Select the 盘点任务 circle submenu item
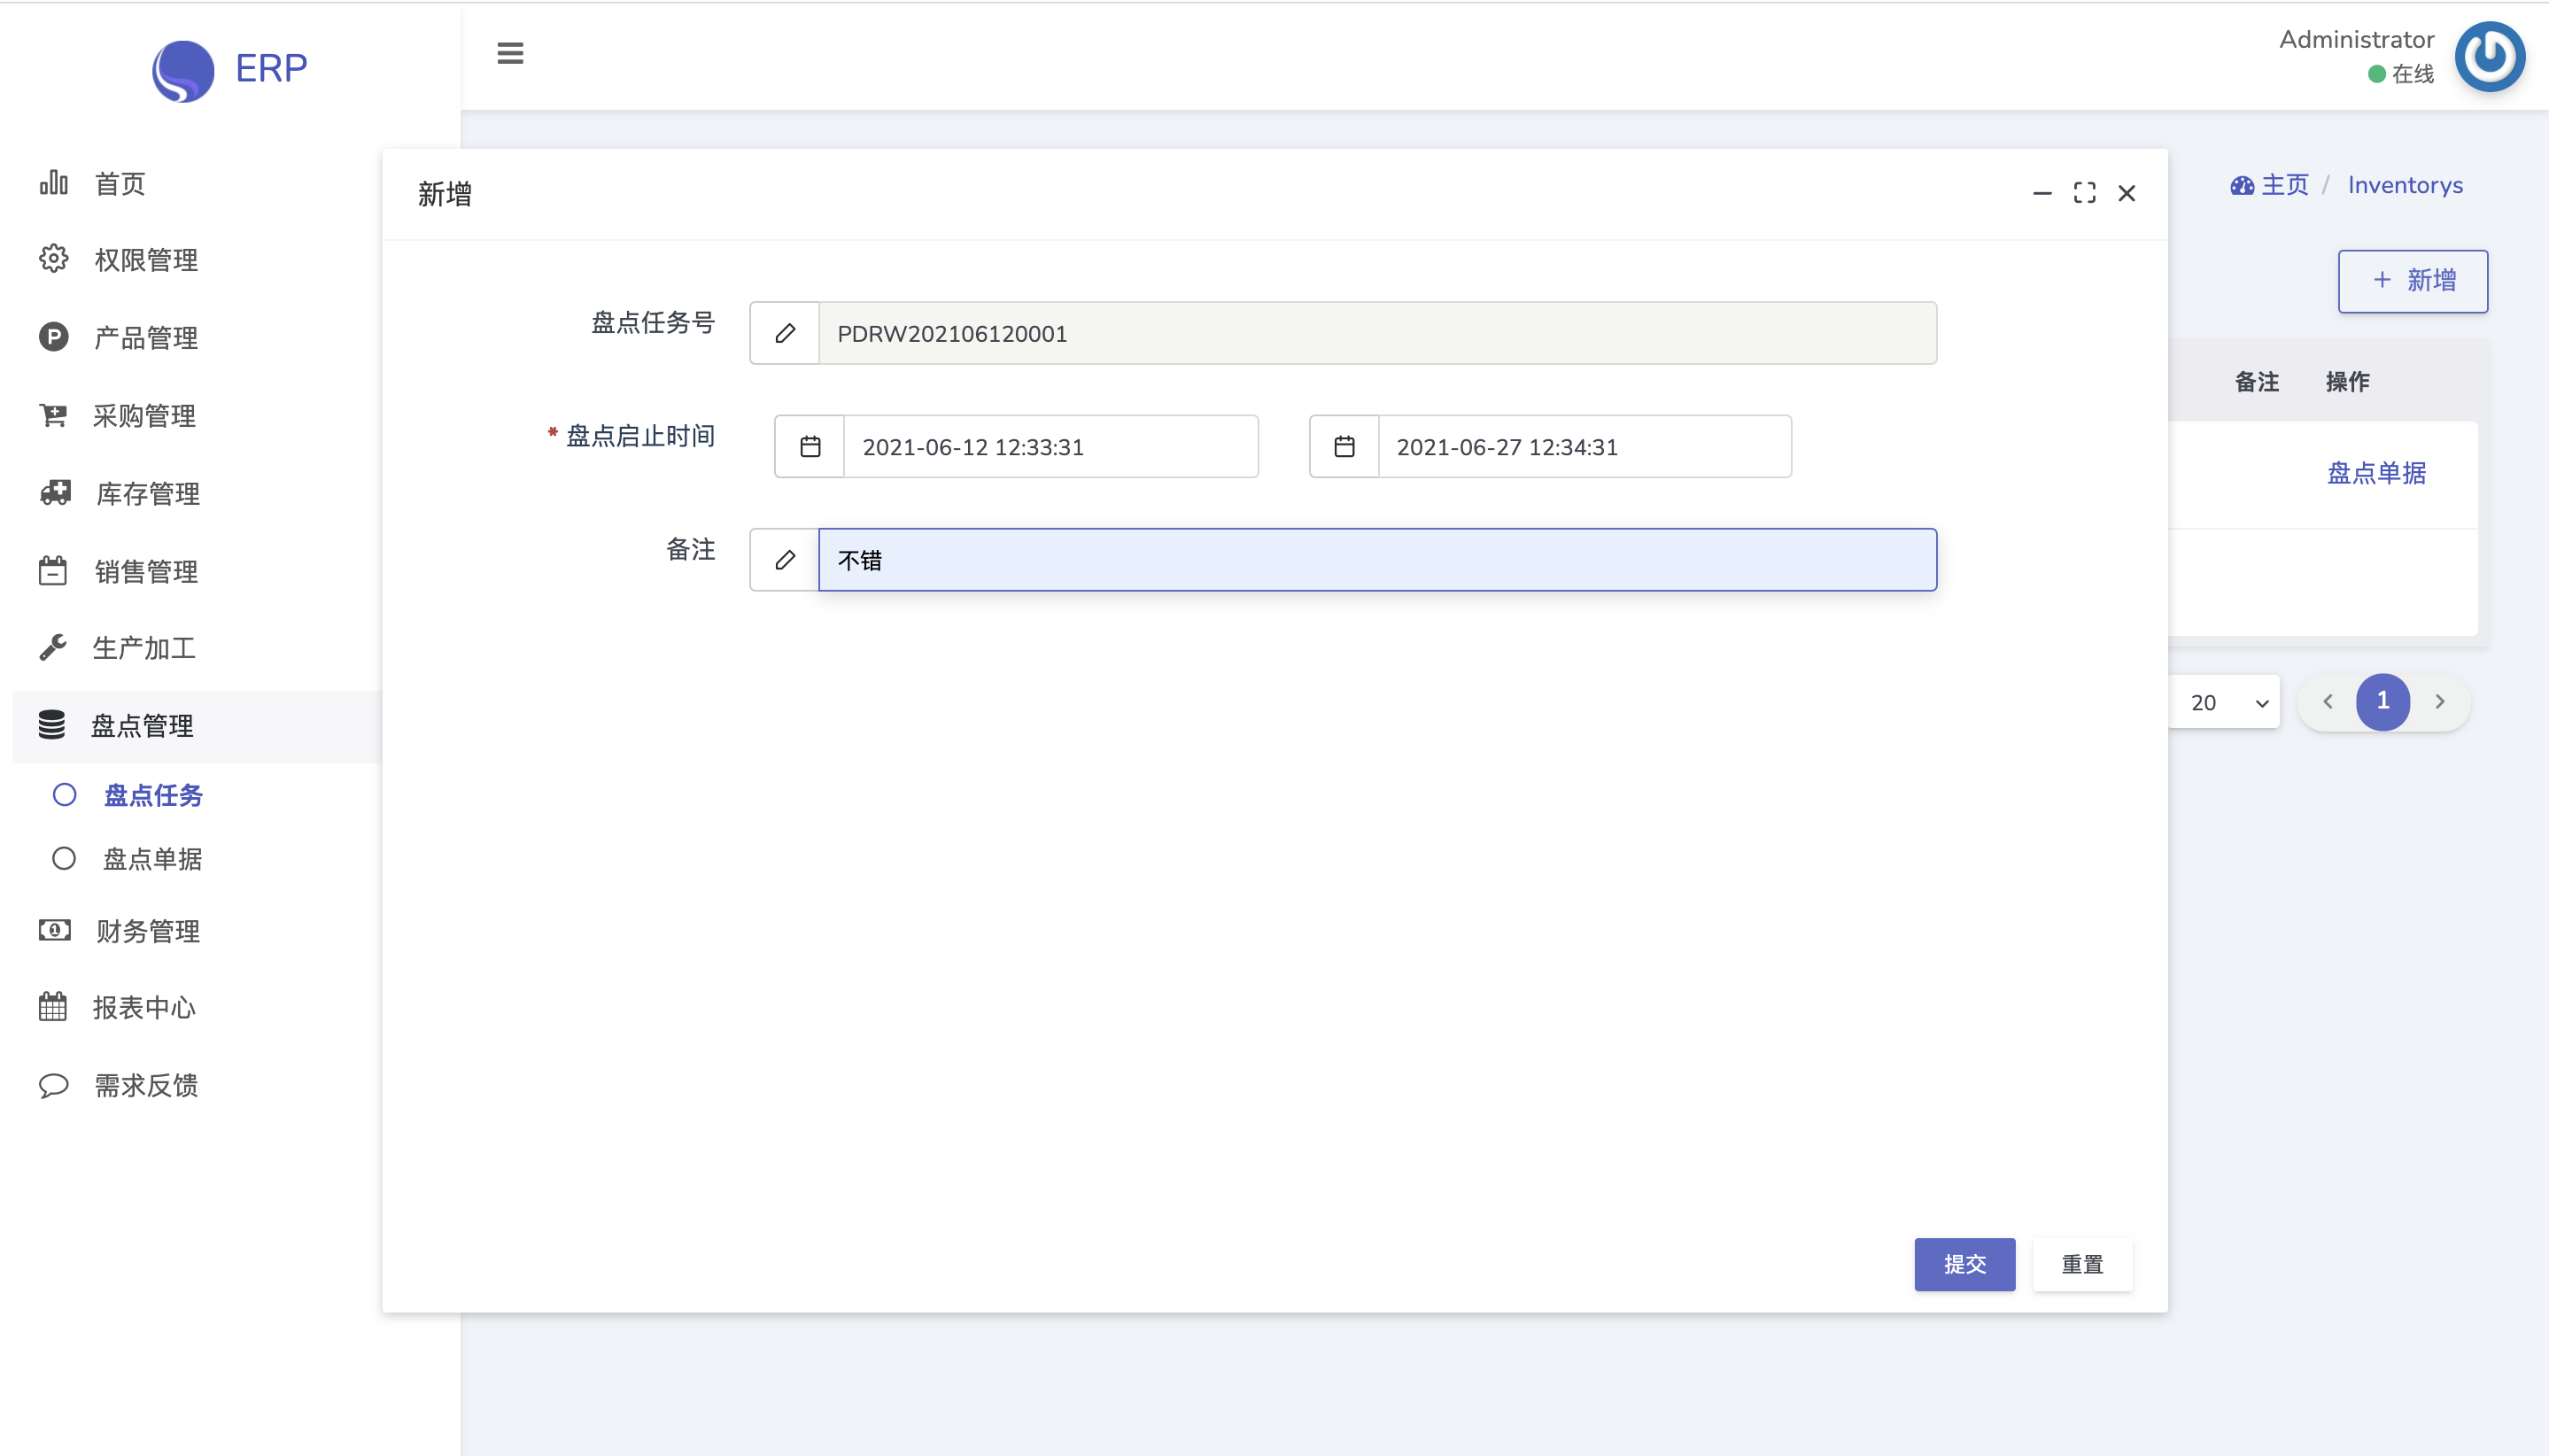Viewport: 2549px width, 1456px height. click(152, 795)
